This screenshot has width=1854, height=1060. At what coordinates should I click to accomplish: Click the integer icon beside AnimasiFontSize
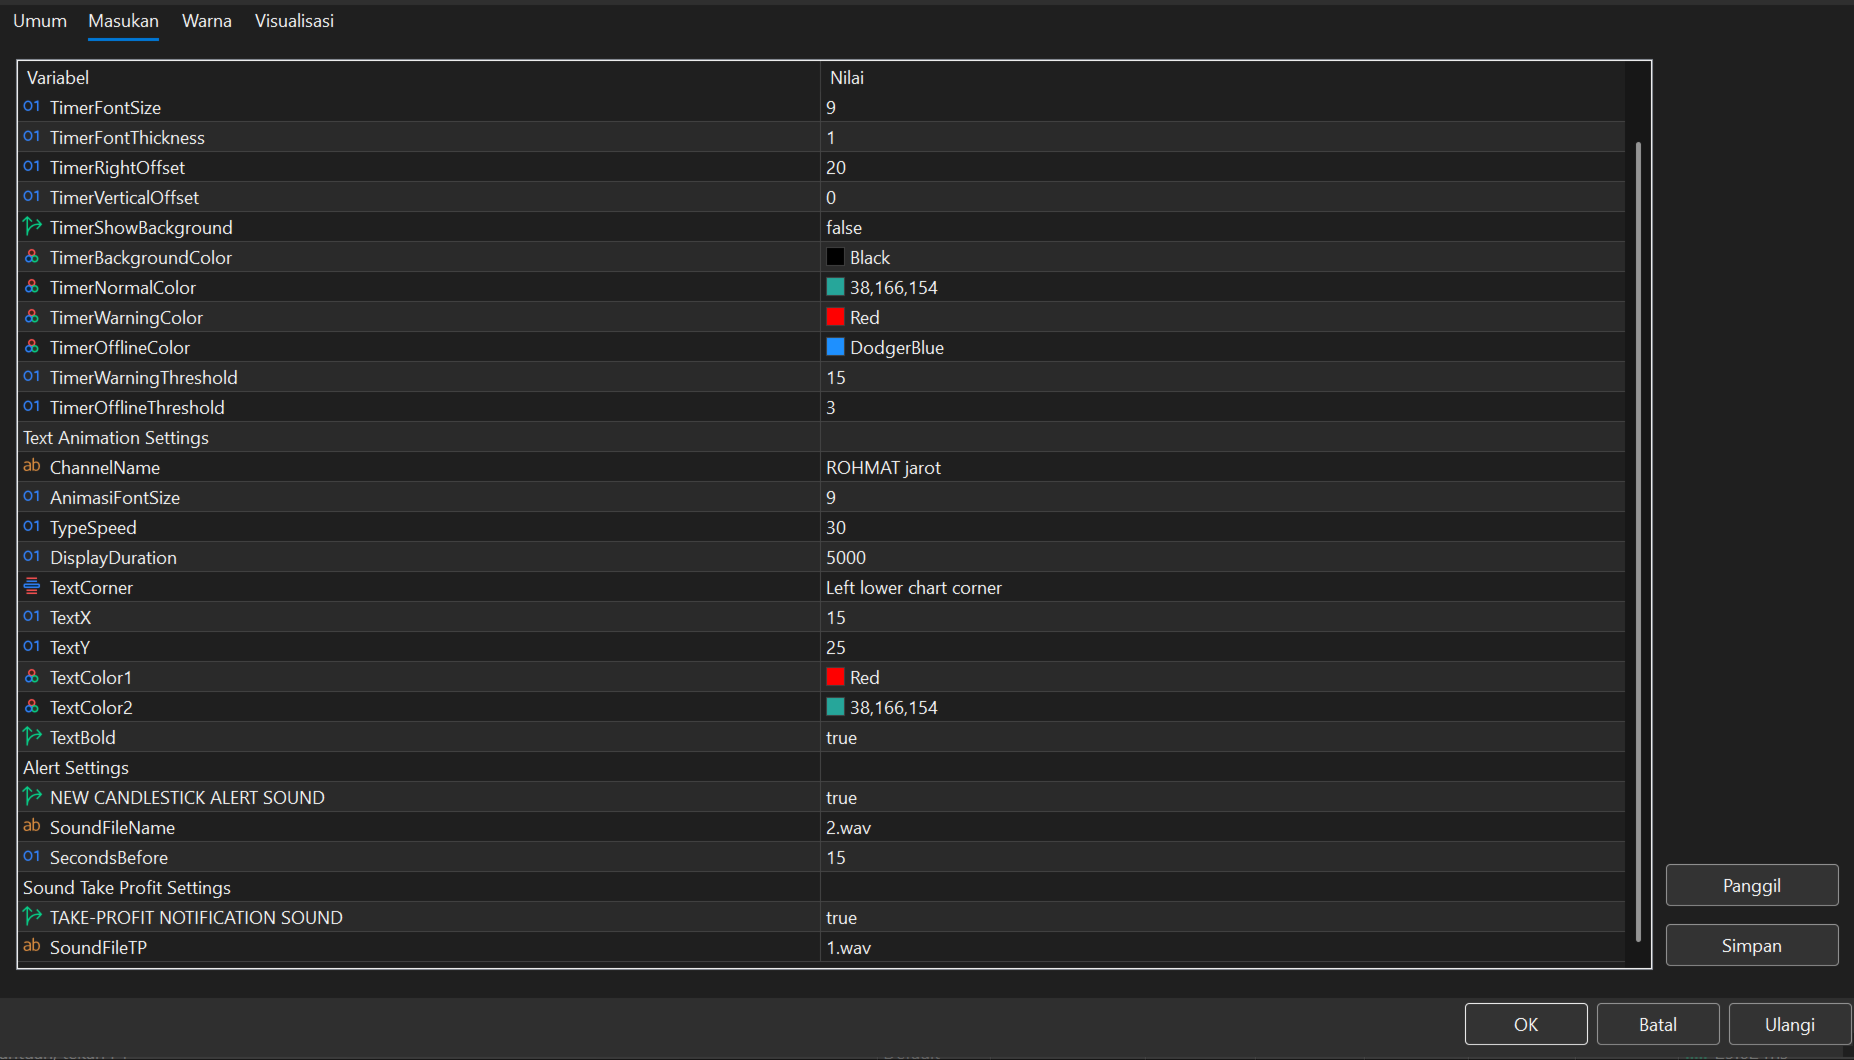tap(32, 497)
